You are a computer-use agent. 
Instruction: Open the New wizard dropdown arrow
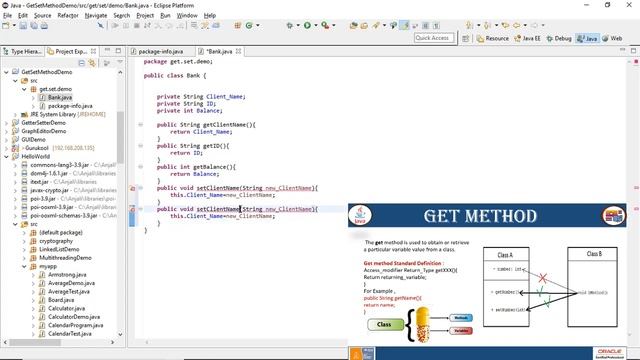click(x=14, y=25)
